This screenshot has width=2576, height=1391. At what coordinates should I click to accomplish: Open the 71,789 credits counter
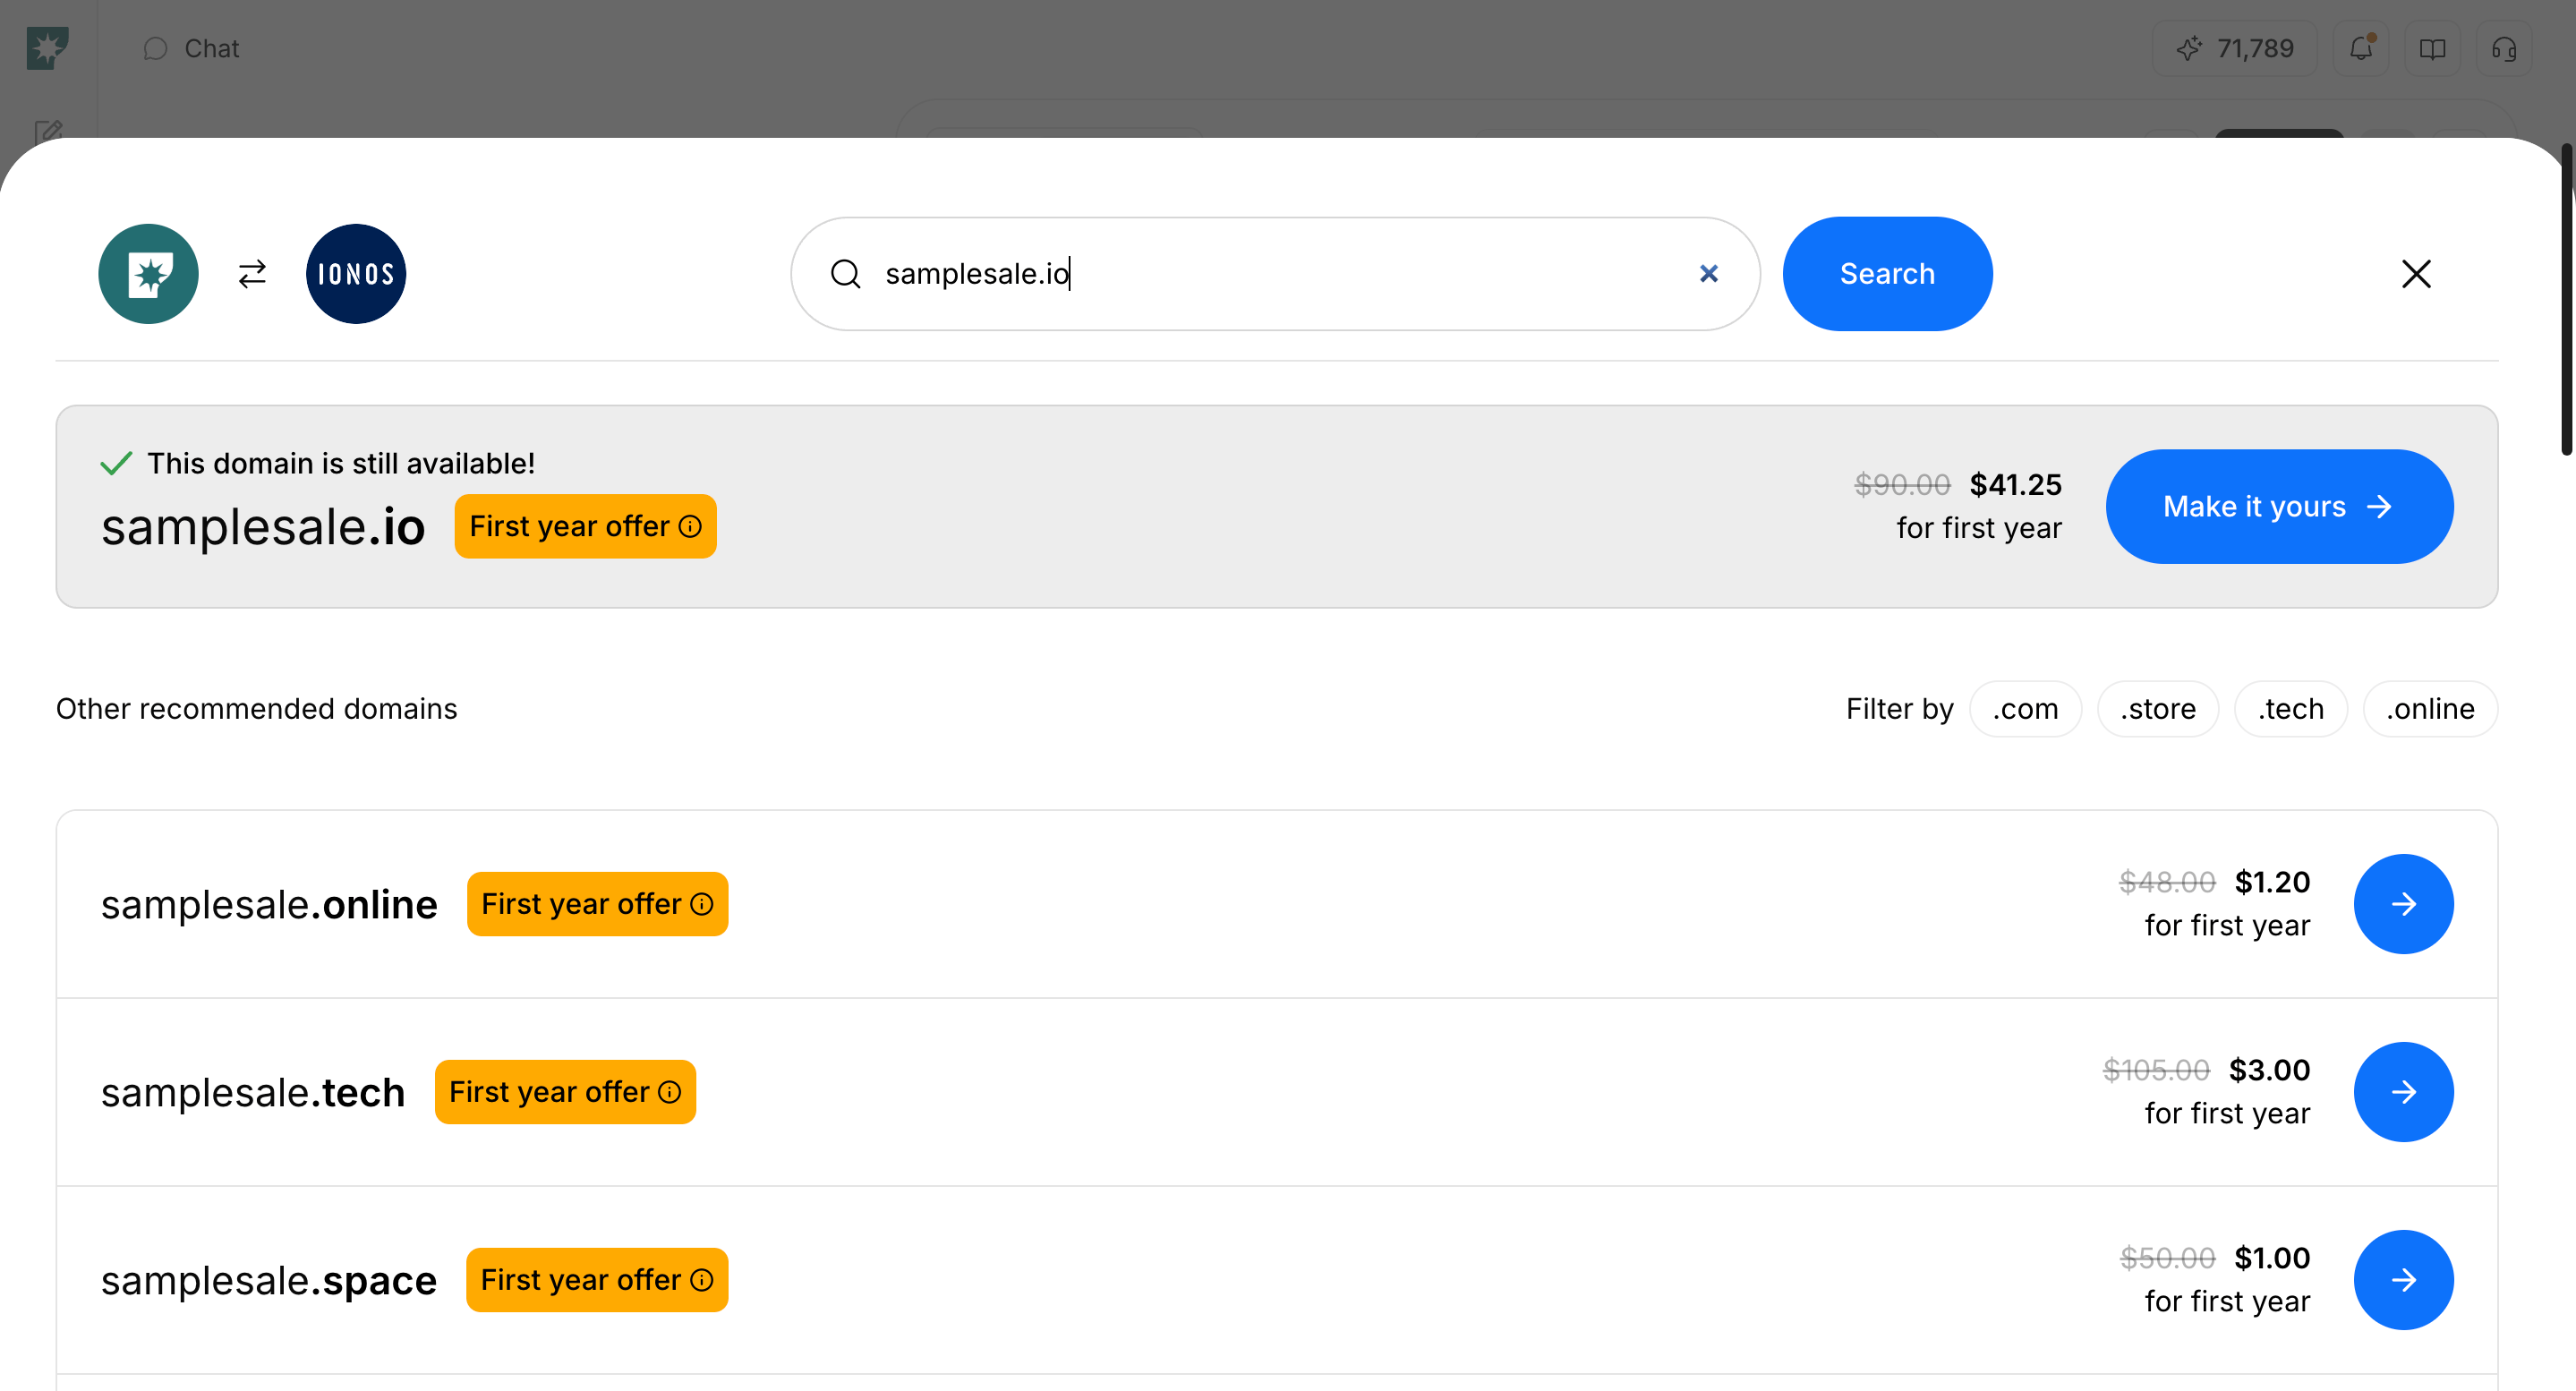[2235, 48]
